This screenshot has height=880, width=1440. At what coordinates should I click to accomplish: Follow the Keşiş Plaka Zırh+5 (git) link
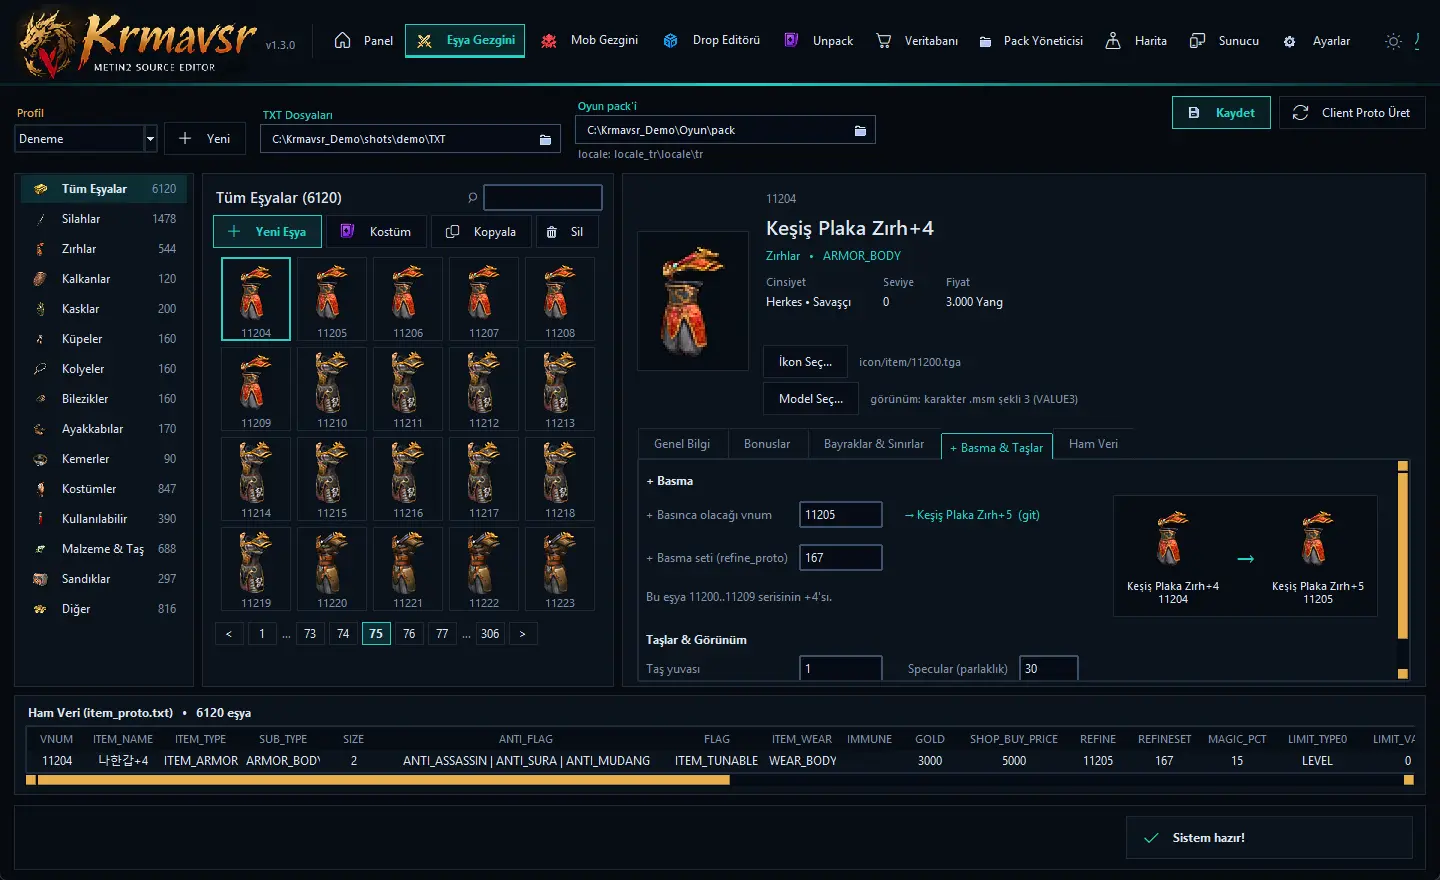click(972, 515)
